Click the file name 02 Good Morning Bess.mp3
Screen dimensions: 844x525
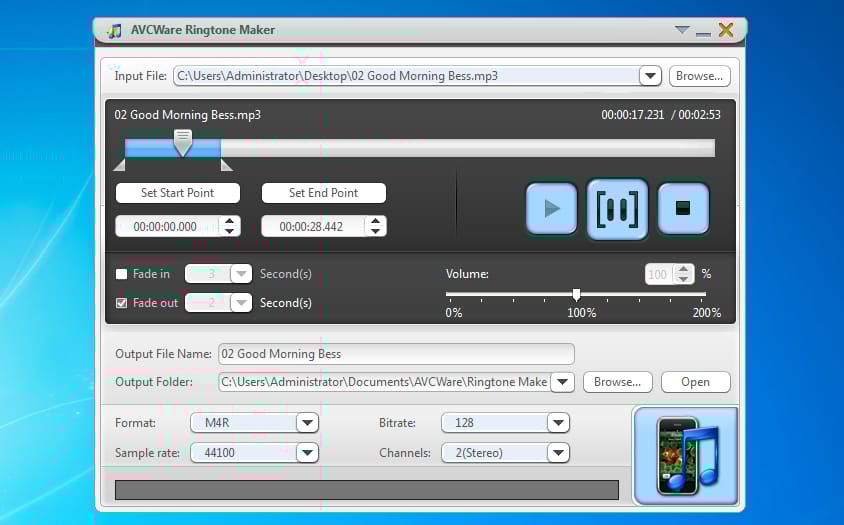(187, 115)
